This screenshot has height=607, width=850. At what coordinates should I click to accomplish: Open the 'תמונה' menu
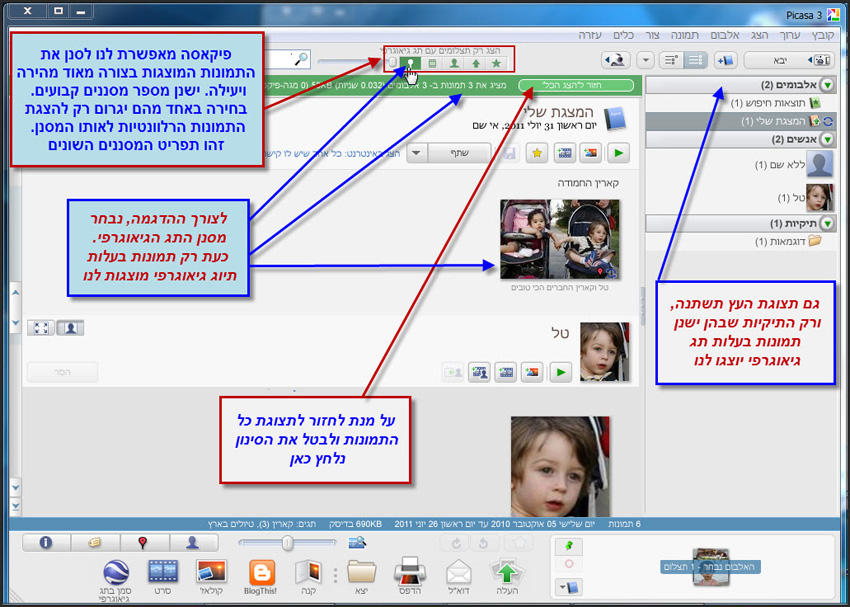(685, 35)
